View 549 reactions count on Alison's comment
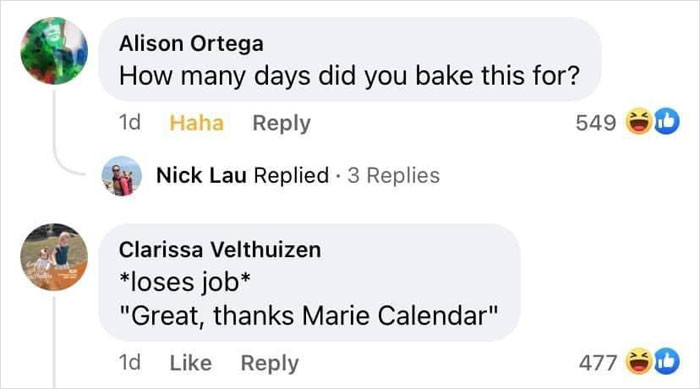Screen dimensions: 700x389 pyautogui.click(x=596, y=122)
